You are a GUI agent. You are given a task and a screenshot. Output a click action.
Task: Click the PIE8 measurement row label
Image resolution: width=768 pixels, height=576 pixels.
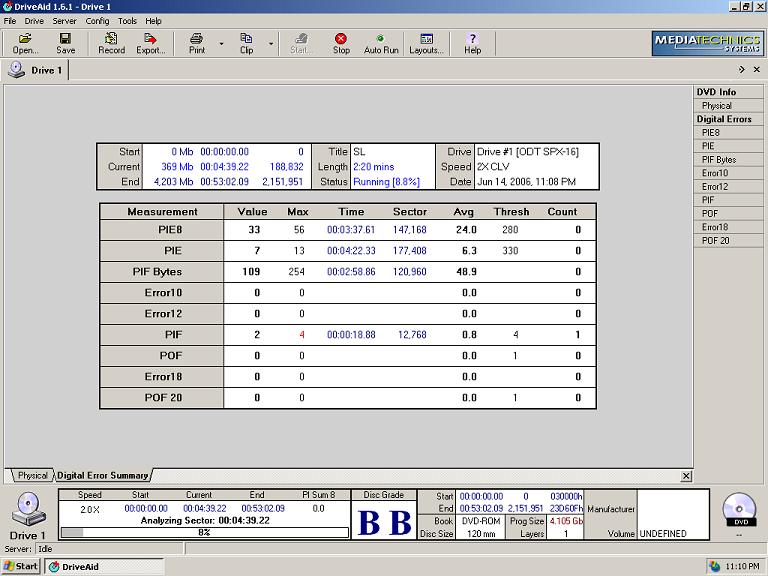[162, 230]
